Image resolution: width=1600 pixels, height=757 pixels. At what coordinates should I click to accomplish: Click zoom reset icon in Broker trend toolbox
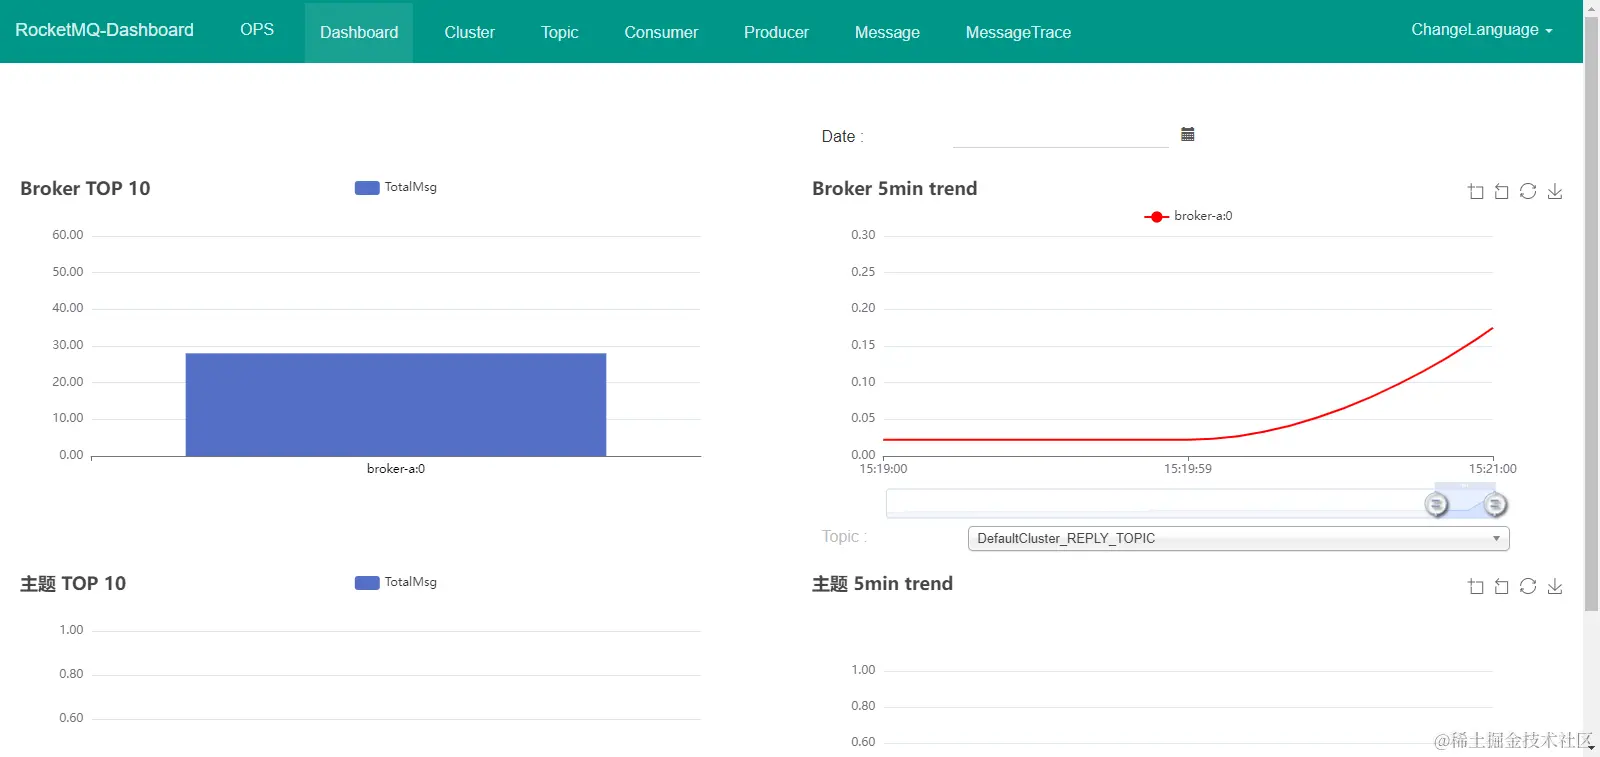pos(1502,191)
